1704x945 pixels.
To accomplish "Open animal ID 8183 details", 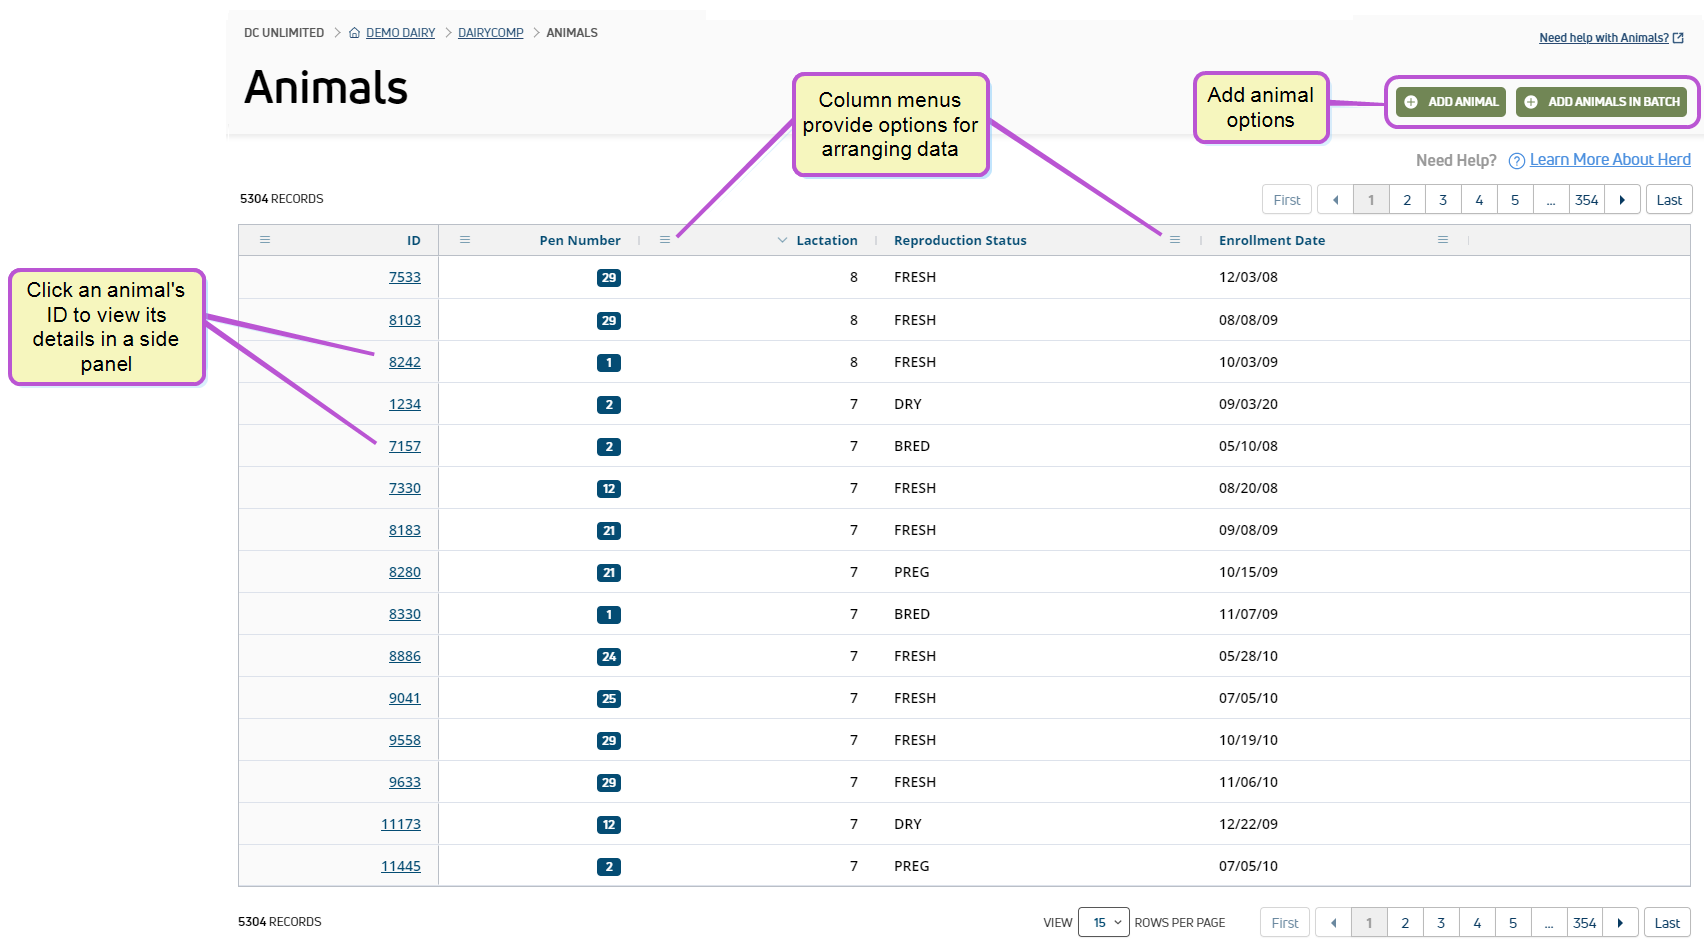I will click(x=405, y=531).
